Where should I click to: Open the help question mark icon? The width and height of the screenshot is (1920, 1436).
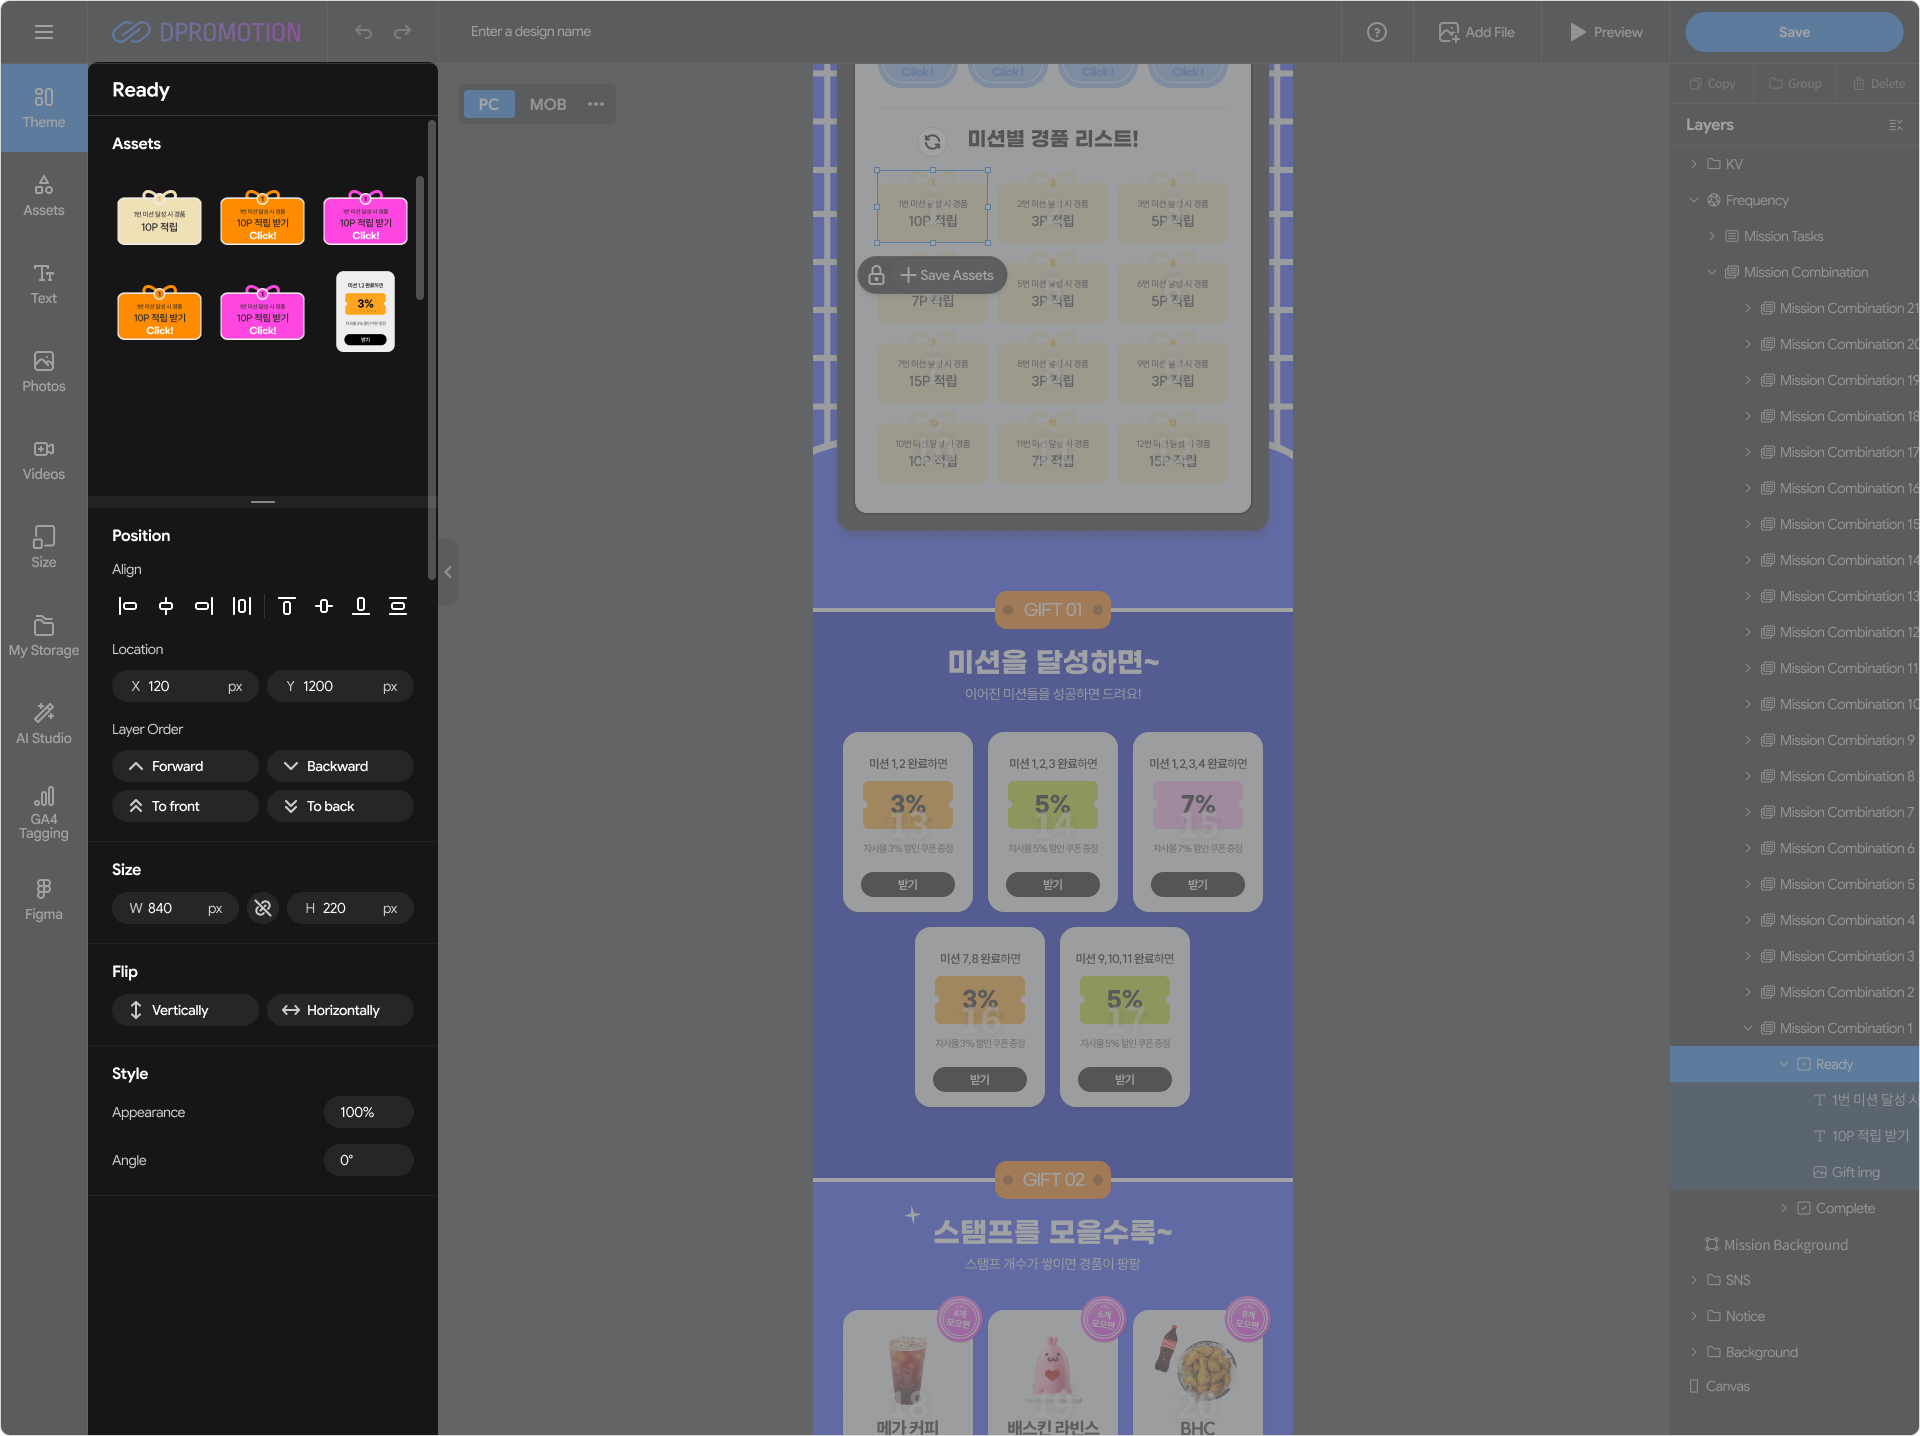click(1377, 32)
